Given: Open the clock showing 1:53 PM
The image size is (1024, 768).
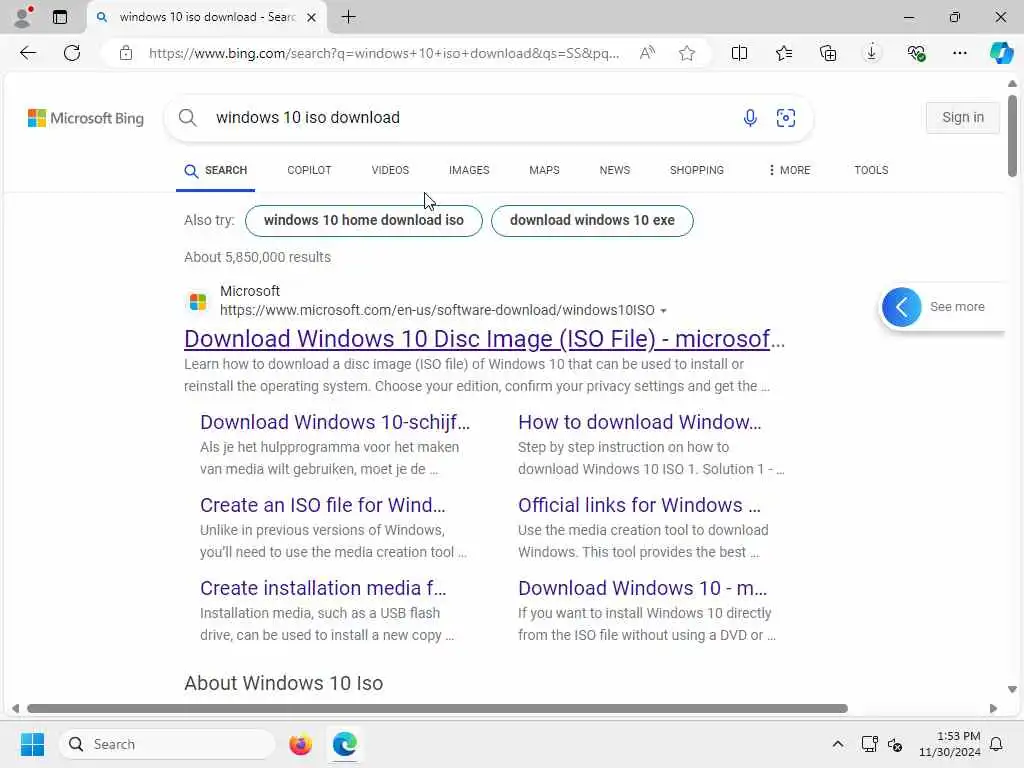Looking at the screenshot, I should (950, 744).
